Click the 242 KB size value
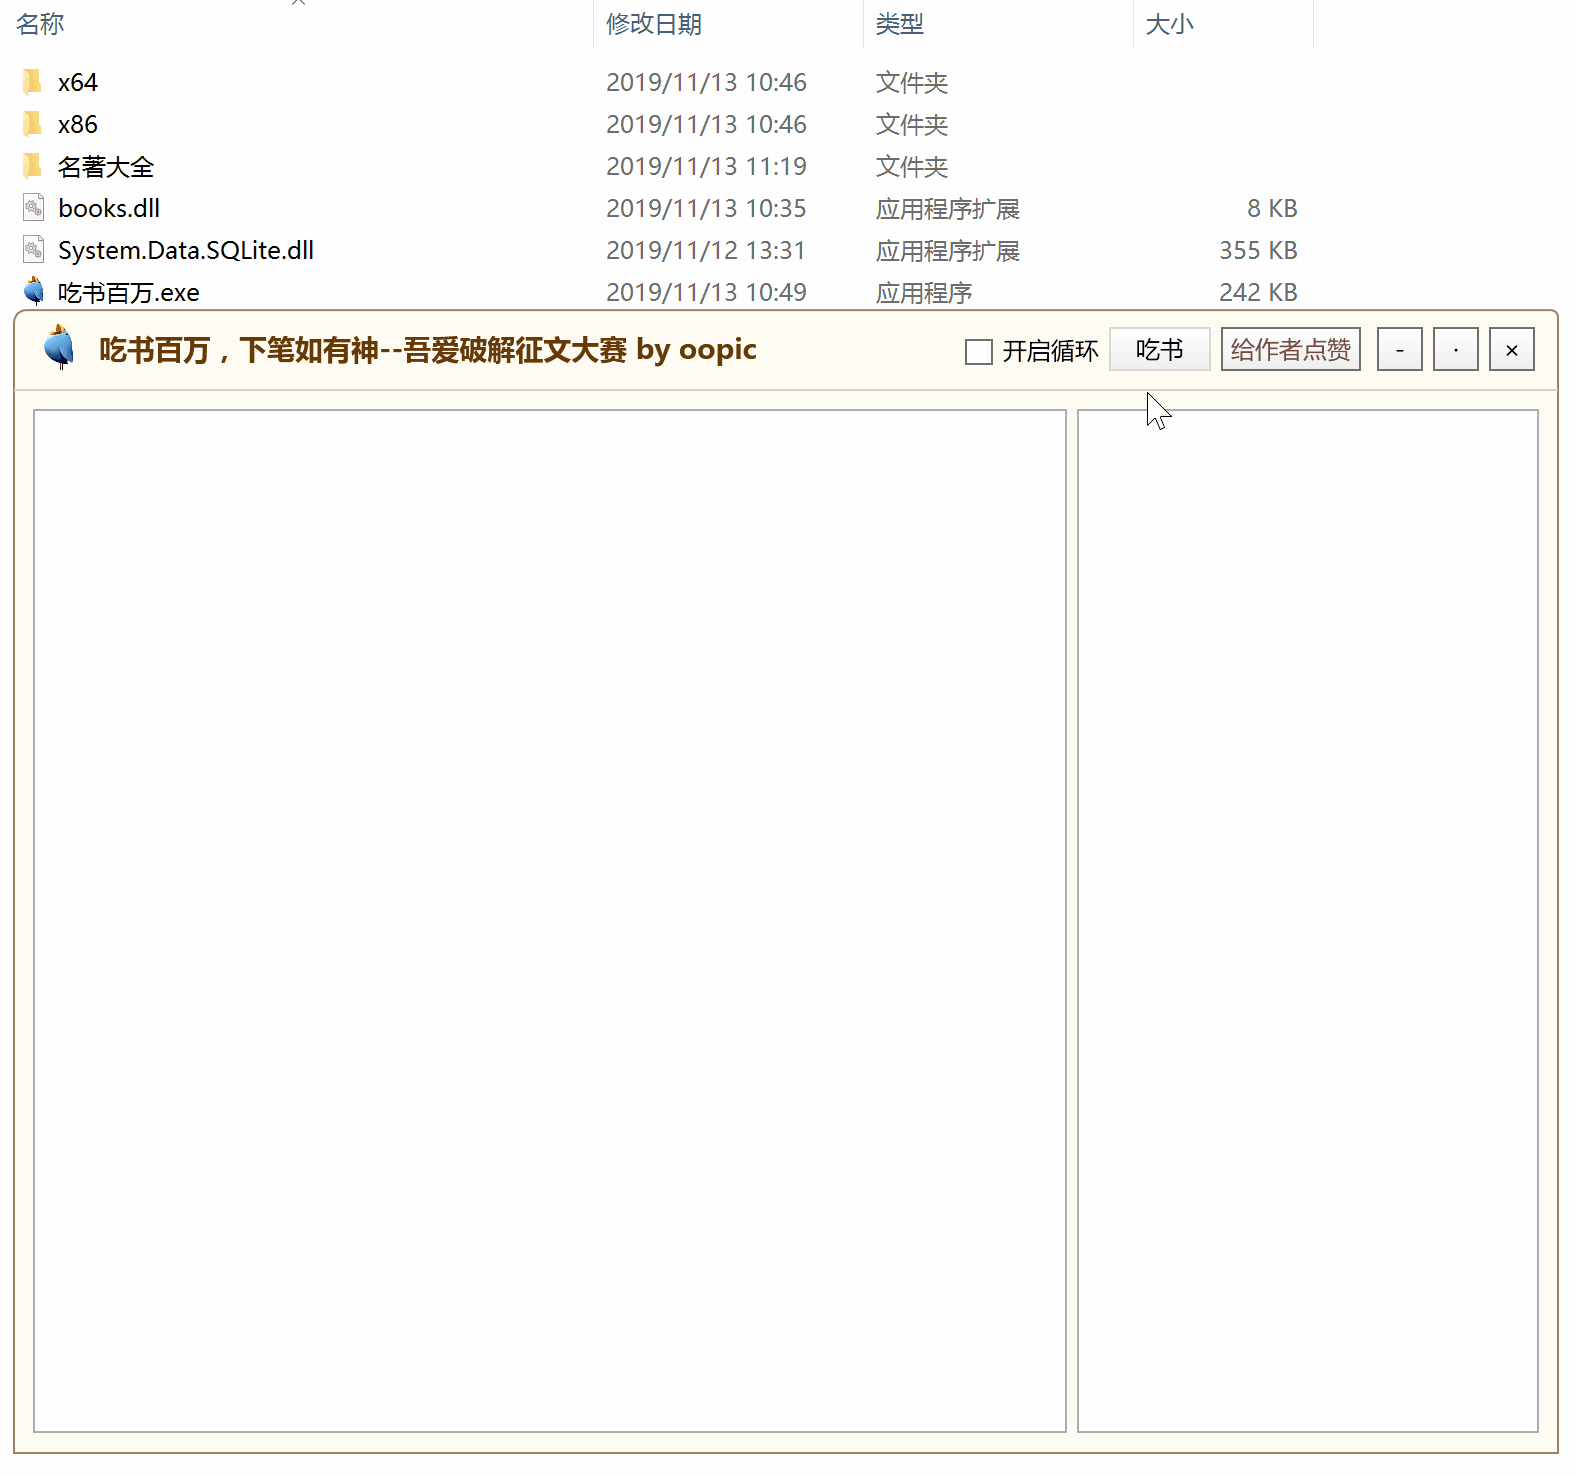This screenshot has height=1476, width=1576. coord(1258,292)
